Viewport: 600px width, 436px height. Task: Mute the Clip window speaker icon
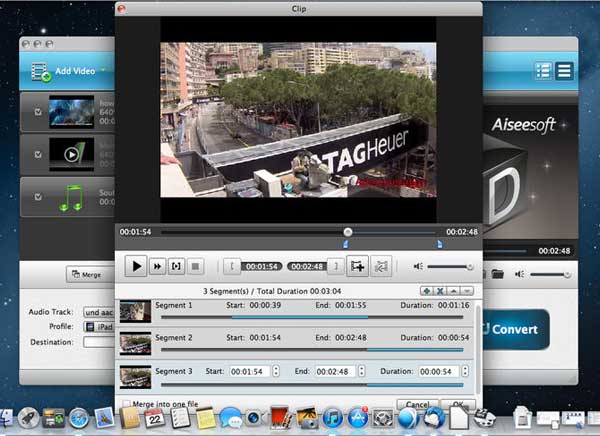point(418,266)
